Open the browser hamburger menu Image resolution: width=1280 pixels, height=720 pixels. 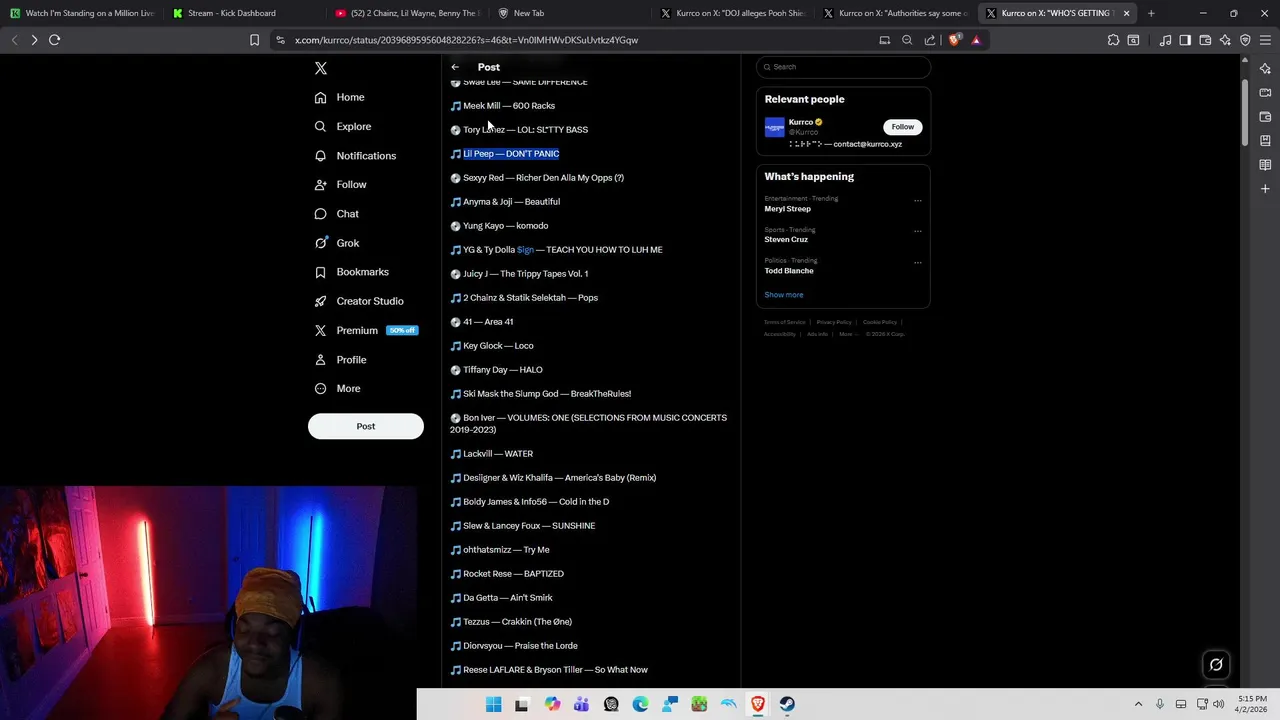coord(1265,40)
